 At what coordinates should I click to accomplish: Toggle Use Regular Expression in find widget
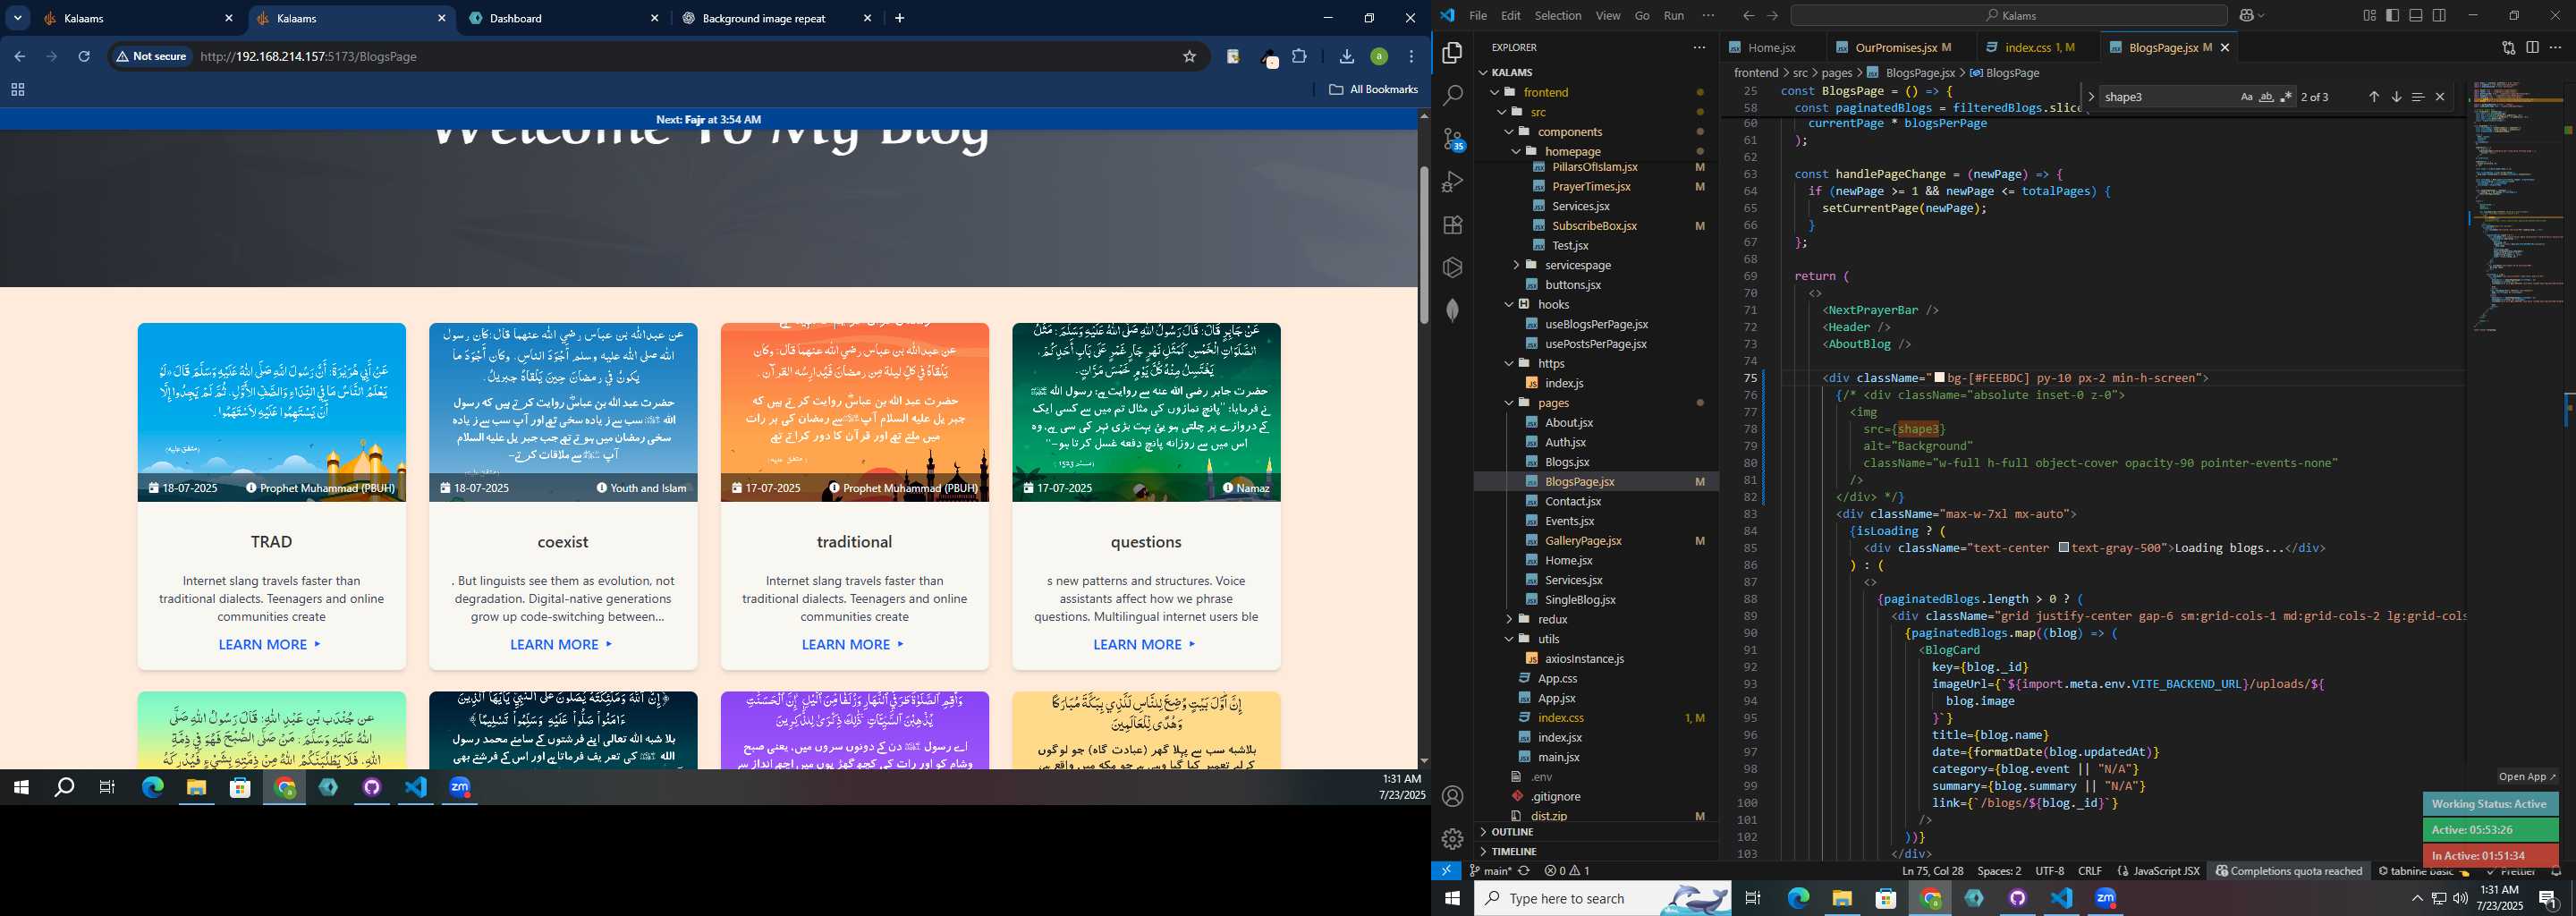(2286, 97)
